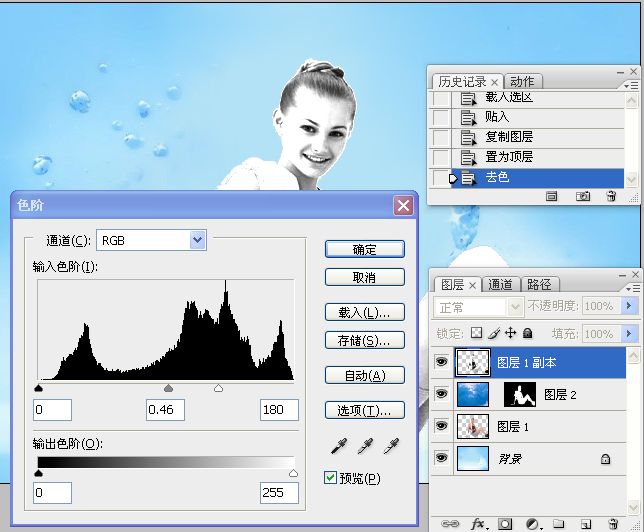Hide the 图层 1 副本 layer
644x532 pixels.
441,364
